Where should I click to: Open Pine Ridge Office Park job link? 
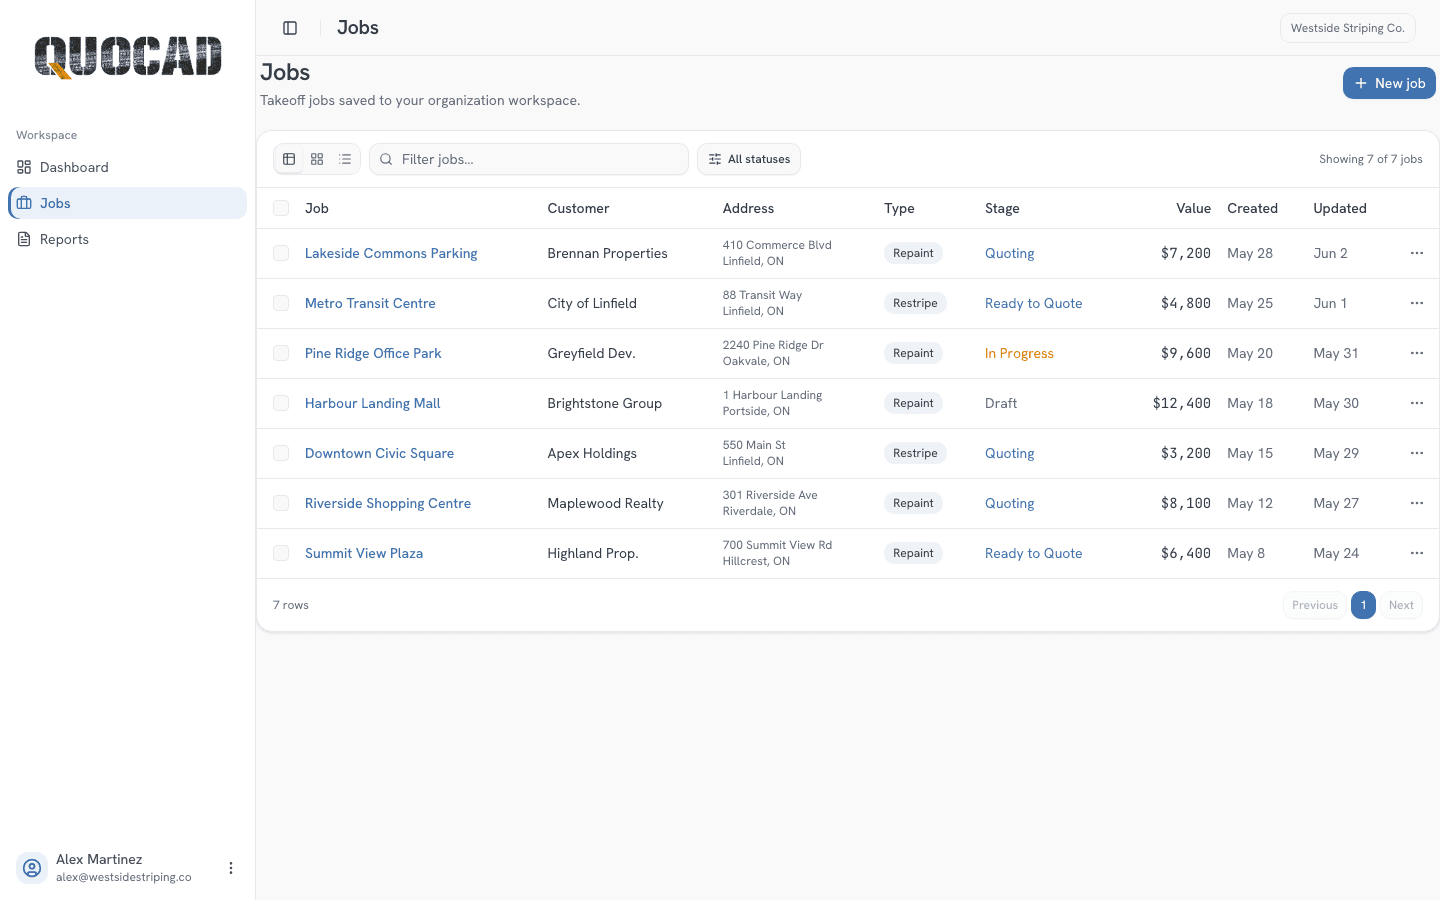[x=373, y=353]
